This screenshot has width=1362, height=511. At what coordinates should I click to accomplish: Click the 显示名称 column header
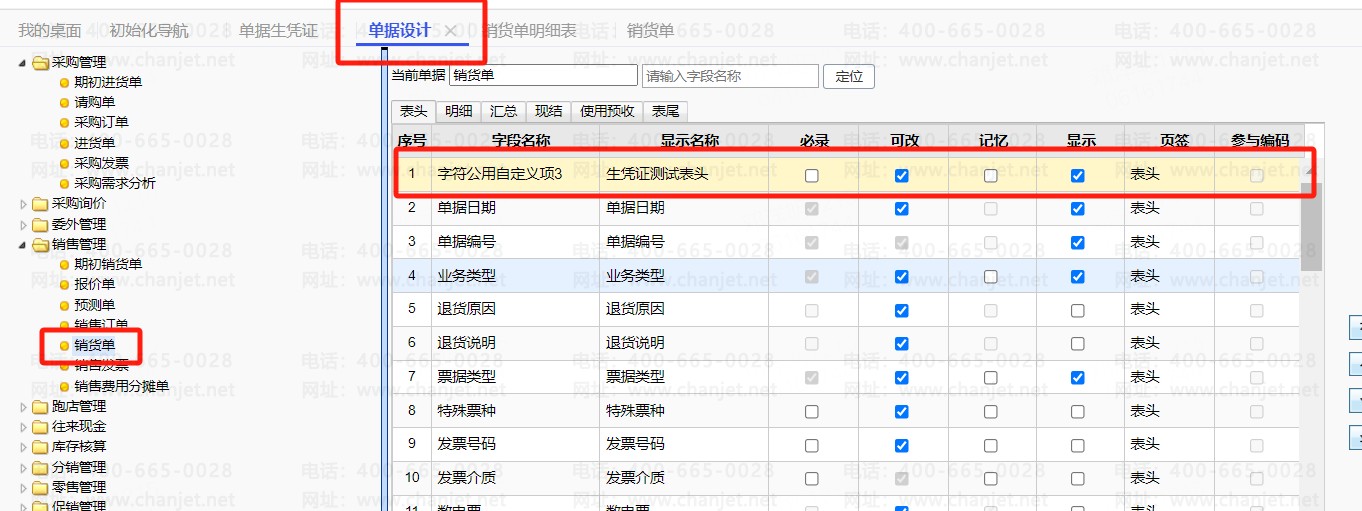690,141
